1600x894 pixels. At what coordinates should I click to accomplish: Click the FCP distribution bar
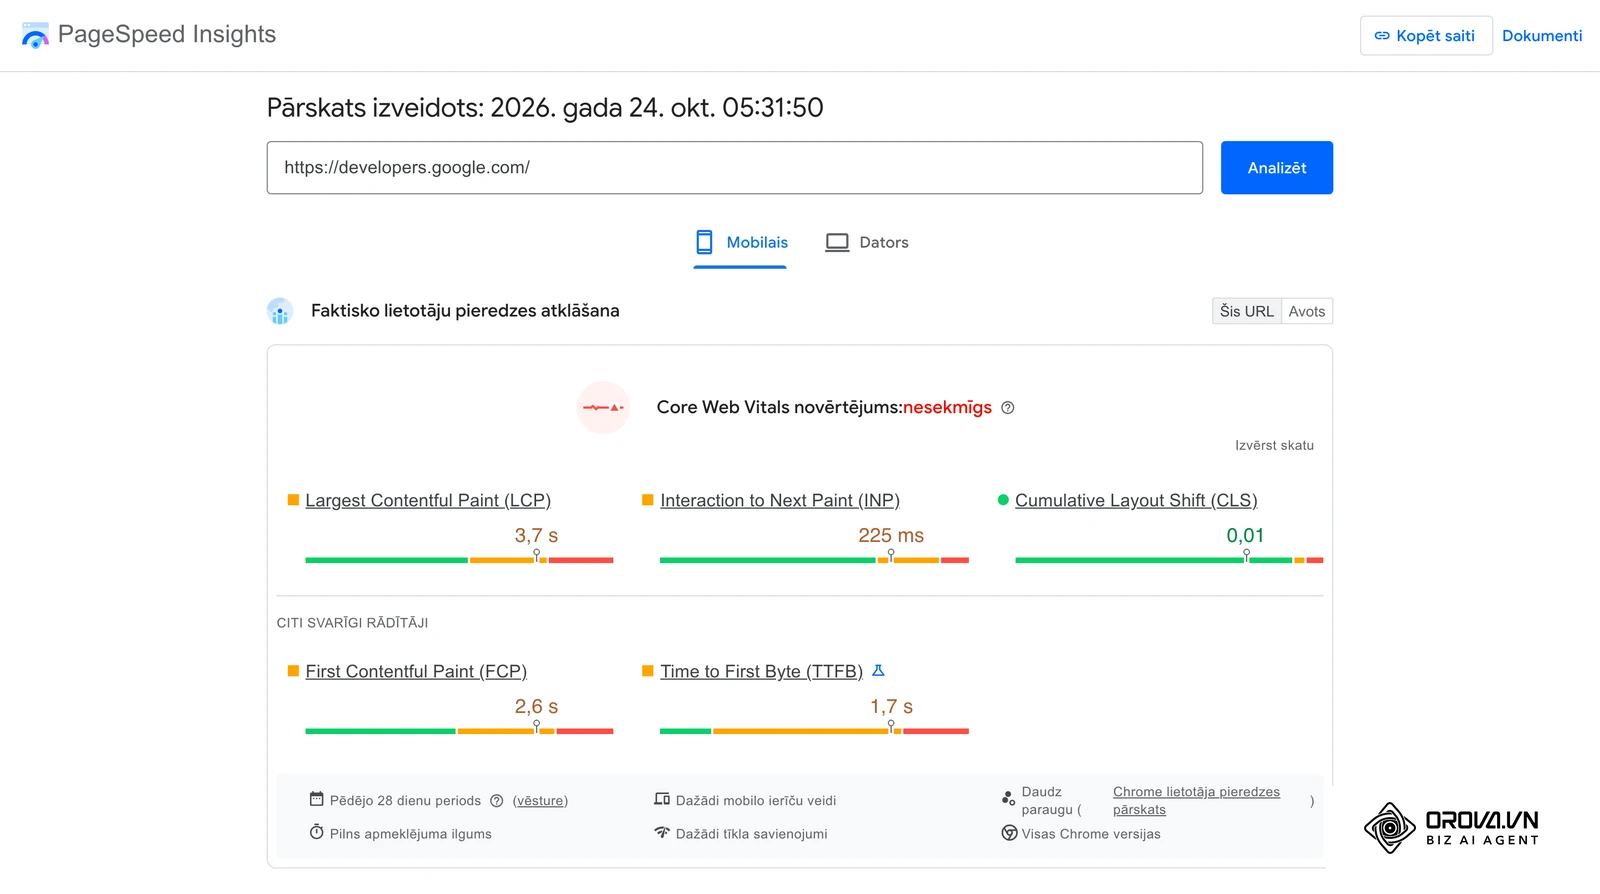tap(459, 731)
